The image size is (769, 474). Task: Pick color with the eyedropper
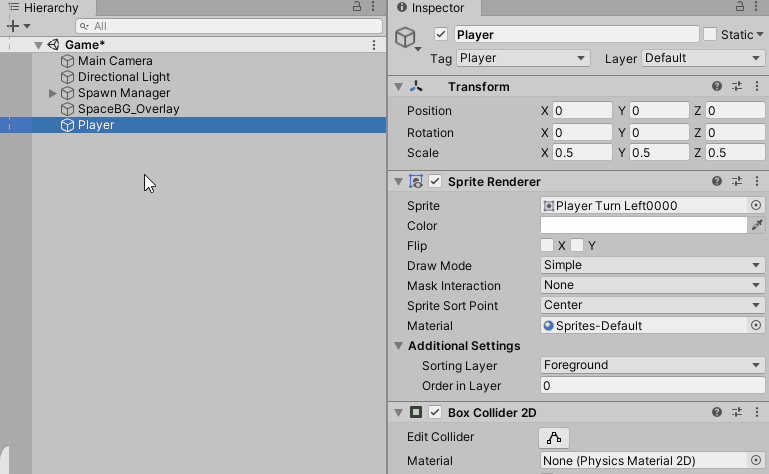pyautogui.click(x=757, y=225)
